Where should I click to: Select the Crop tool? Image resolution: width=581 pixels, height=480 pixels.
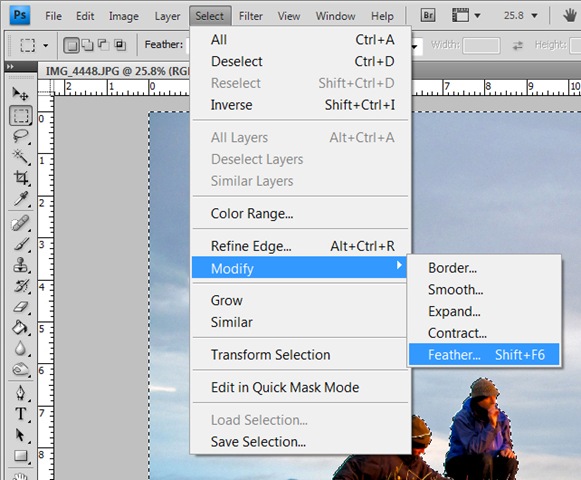[x=20, y=178]
